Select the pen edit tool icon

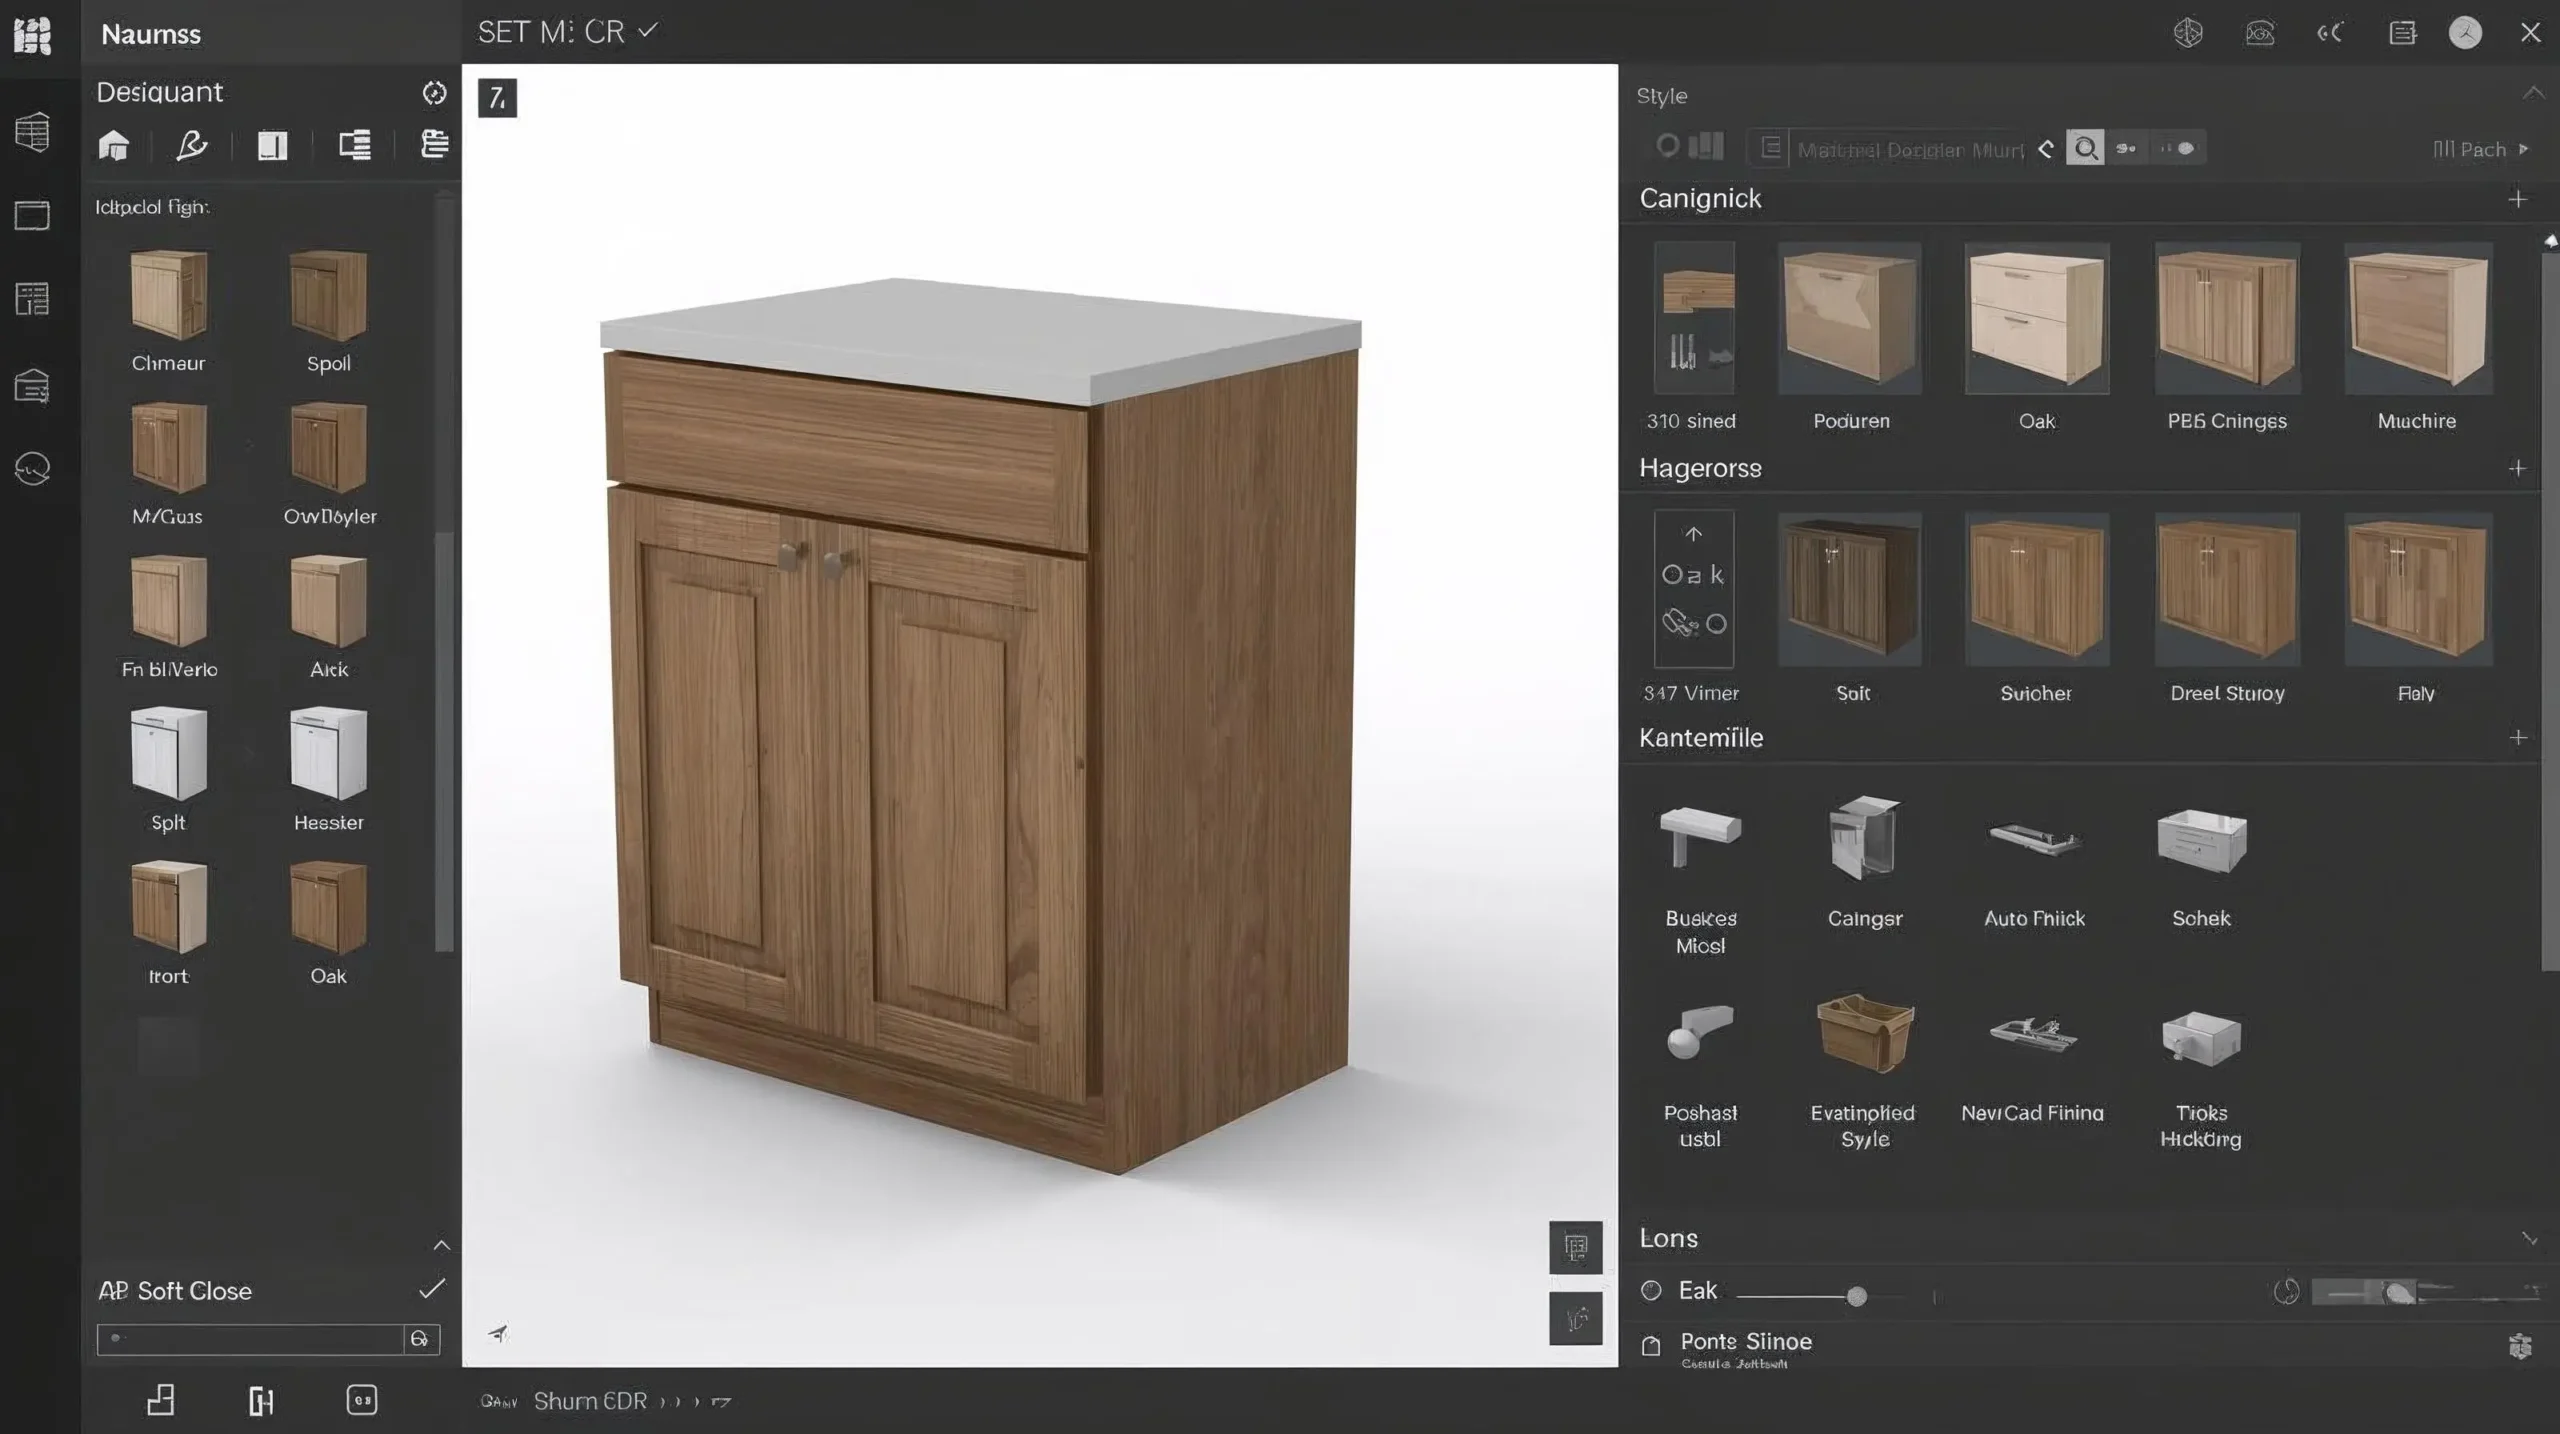click(191, 146)
